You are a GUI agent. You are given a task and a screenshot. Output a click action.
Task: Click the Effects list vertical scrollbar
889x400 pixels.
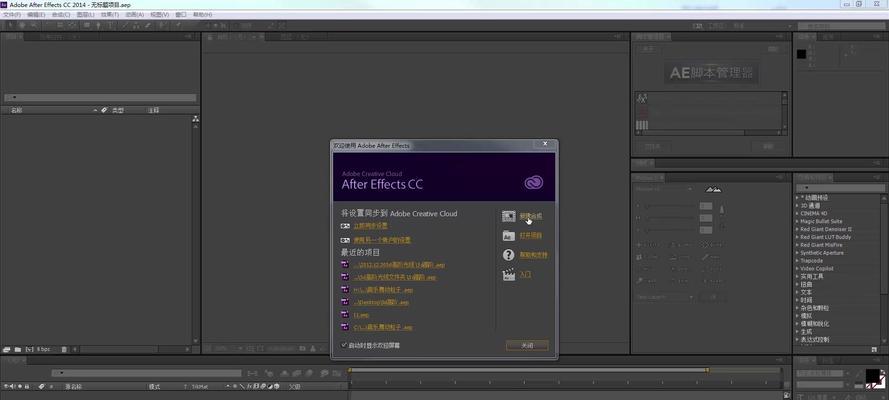coord(884,269)
